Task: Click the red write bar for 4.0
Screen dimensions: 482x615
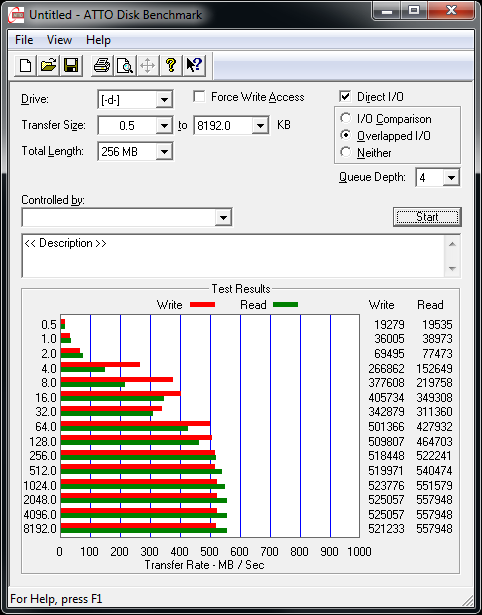Action: click(100, 364)
